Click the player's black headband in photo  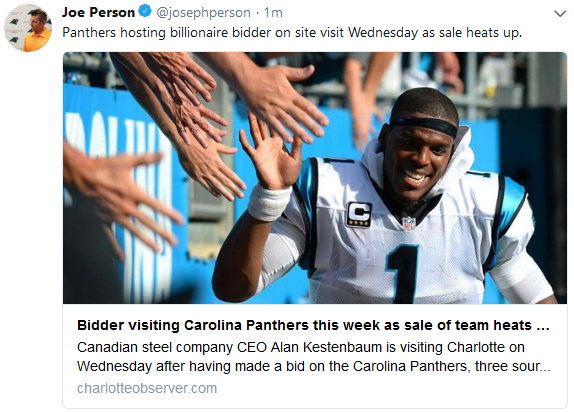click(425, 126)
